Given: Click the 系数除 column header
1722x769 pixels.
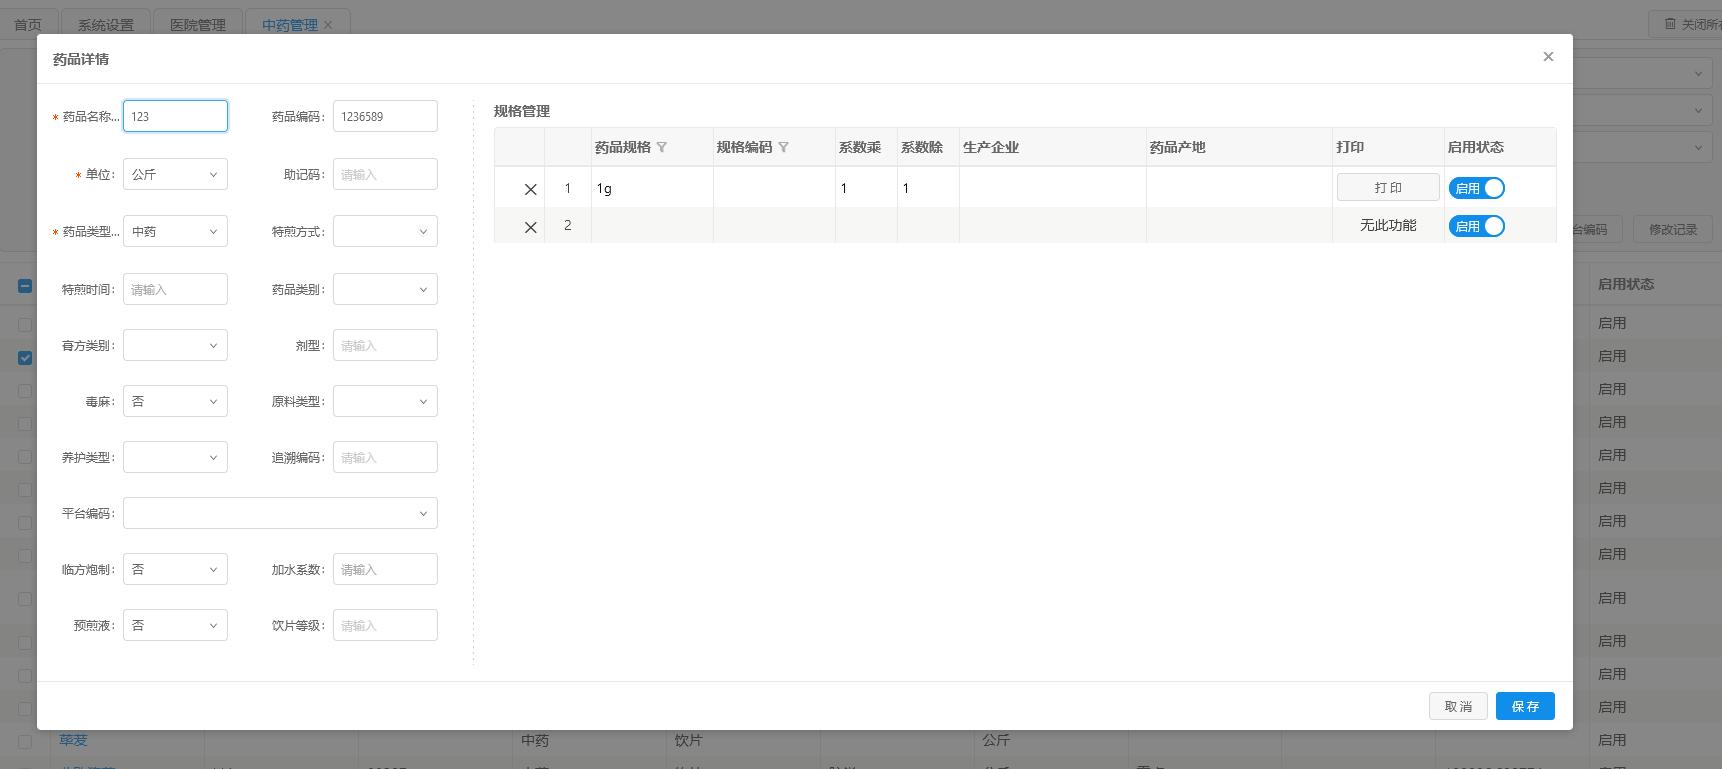Looking at the screenshot, I should pos(928,147).
